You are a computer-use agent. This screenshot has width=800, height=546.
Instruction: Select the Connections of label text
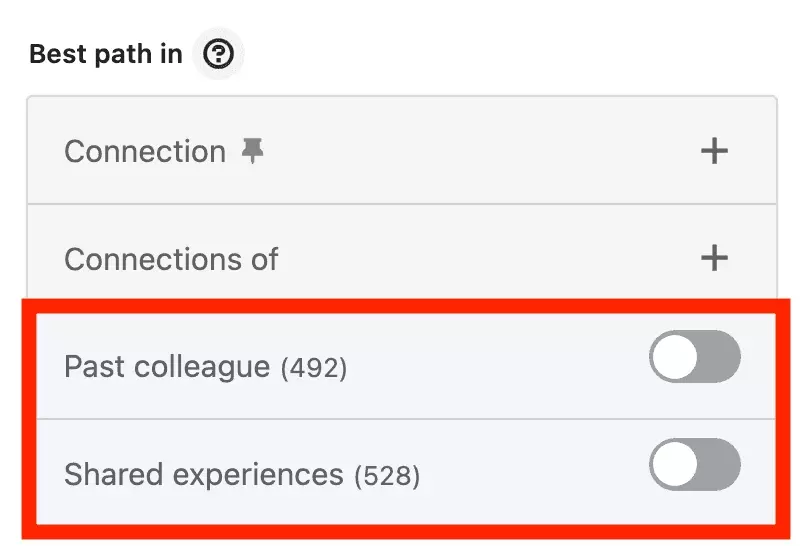(171, 259)
